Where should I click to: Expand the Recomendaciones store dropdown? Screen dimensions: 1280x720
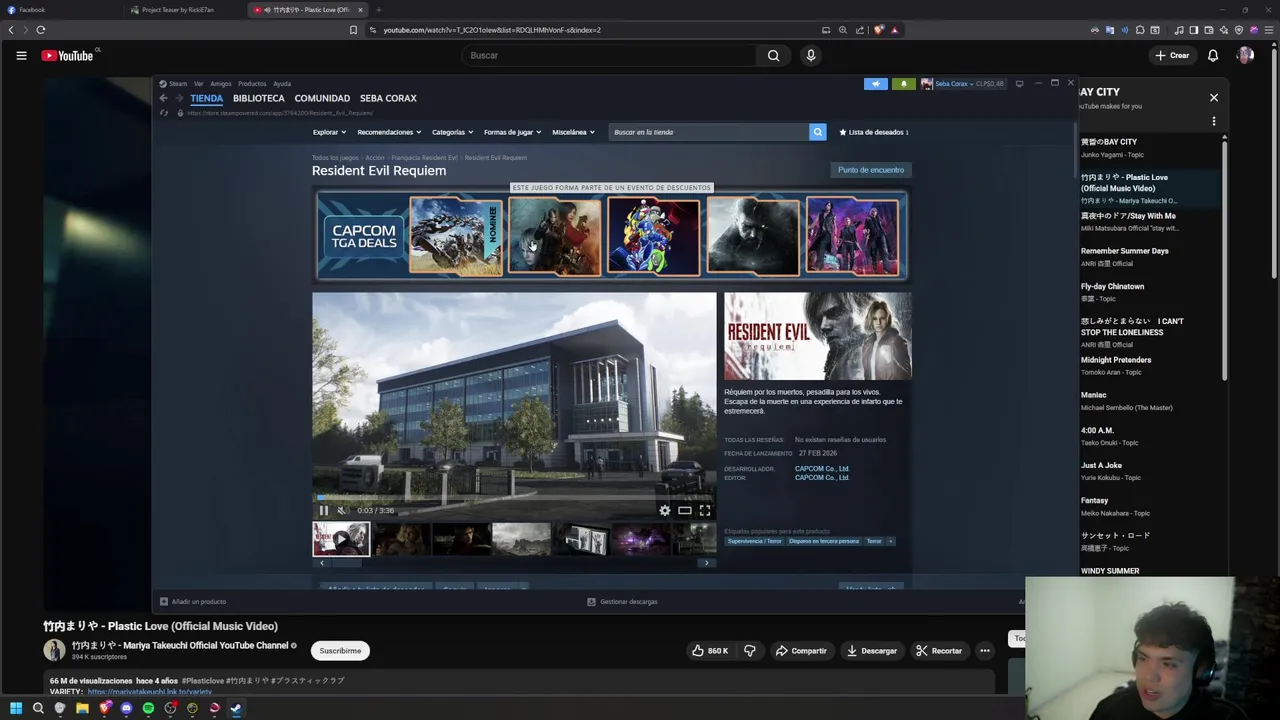tap(389, 132)
